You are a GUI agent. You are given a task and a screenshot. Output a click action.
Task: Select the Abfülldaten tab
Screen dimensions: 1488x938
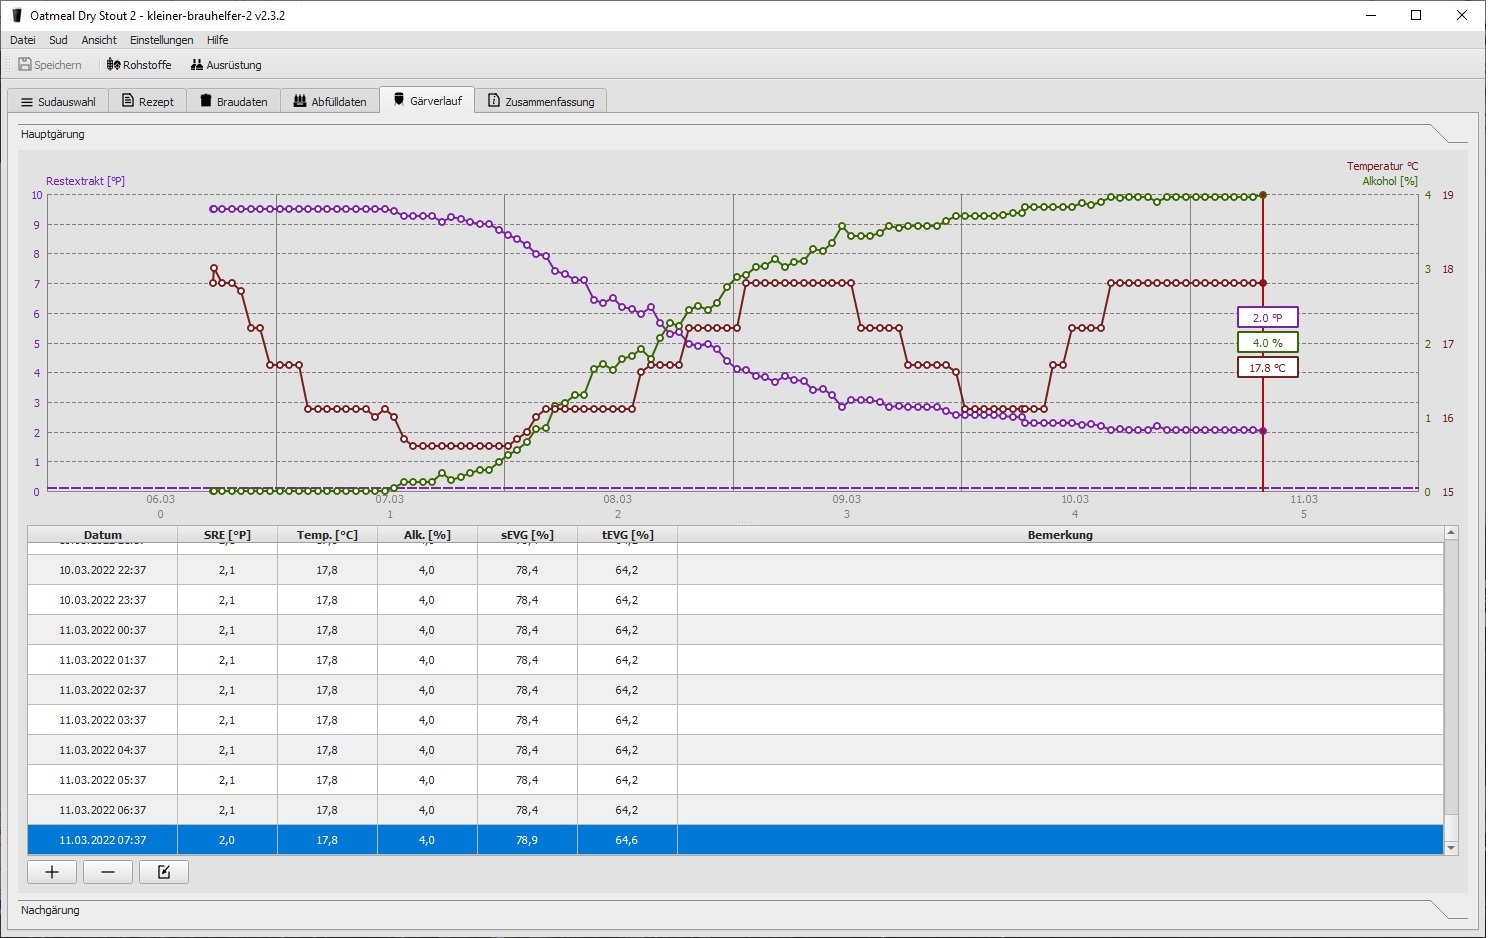pyautogui.click(x=330, y=102)
